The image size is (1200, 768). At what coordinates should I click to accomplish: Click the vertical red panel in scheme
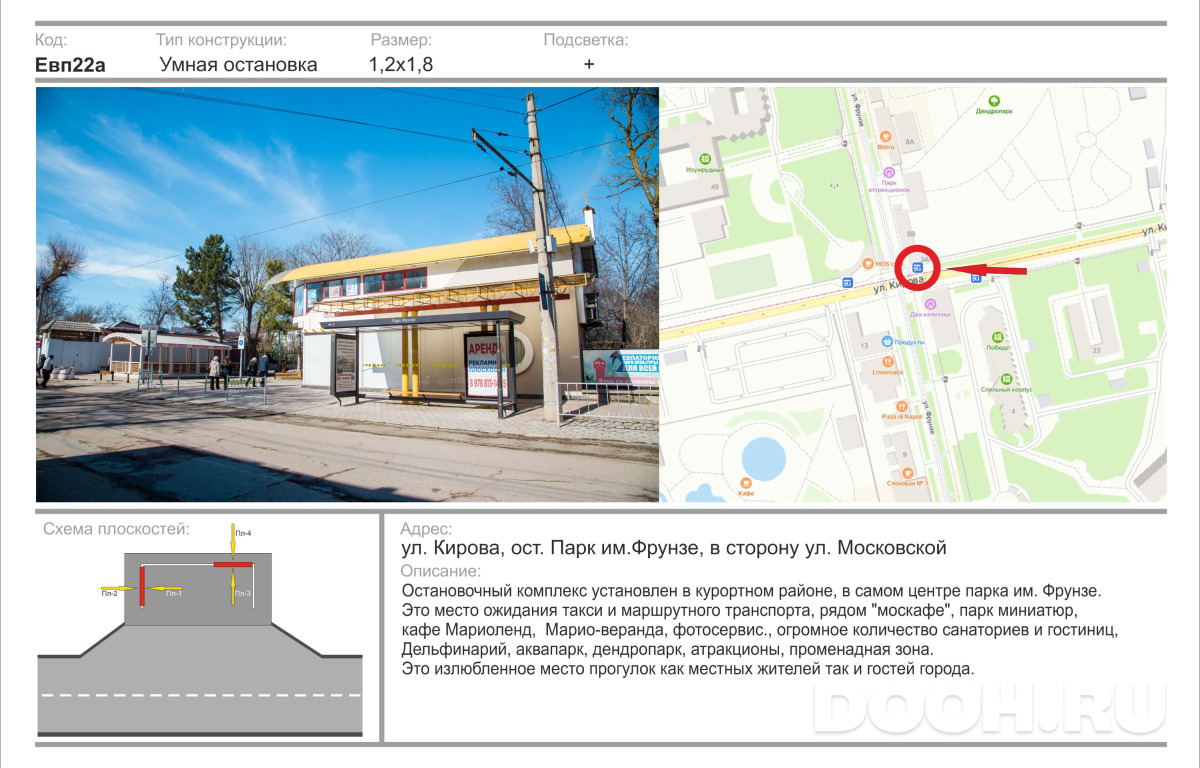click(x=142, y=585)
